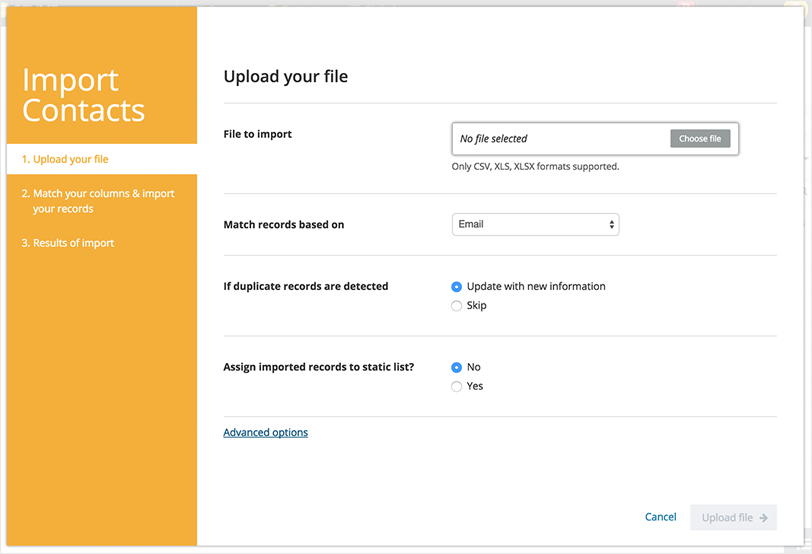The height and width of the screenshot is (554, 812).
Task: Select Update with new information option
Action: pyautogui.click(x=457, y=287)
